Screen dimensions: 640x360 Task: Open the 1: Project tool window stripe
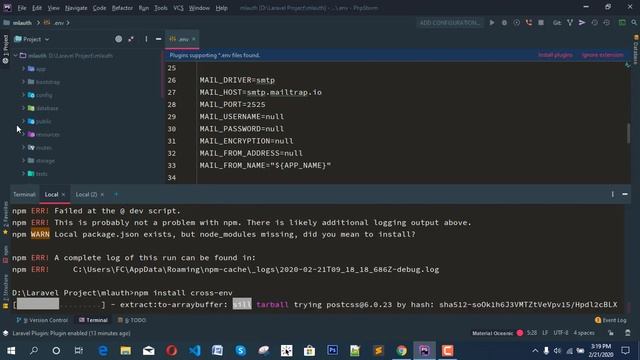(x=5, y=49)
